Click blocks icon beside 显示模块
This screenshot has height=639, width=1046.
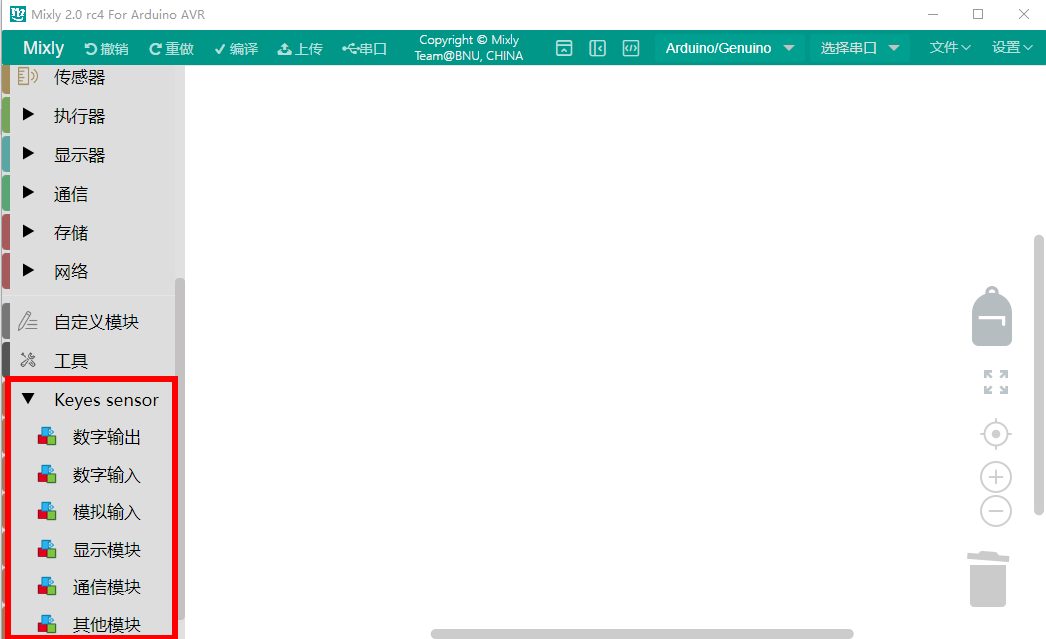[47, 549]
